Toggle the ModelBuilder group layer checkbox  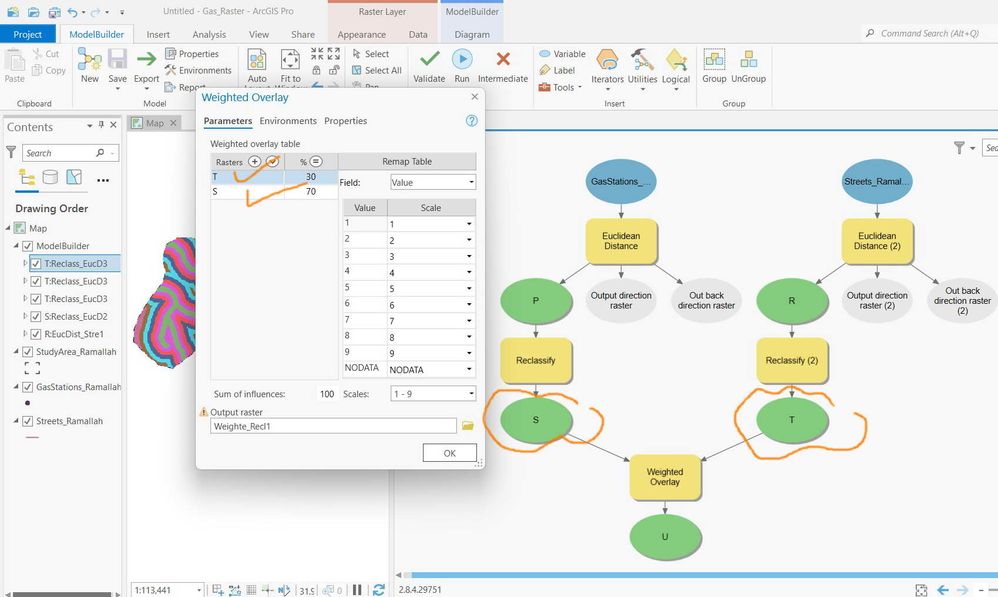[x=27, y=246]
